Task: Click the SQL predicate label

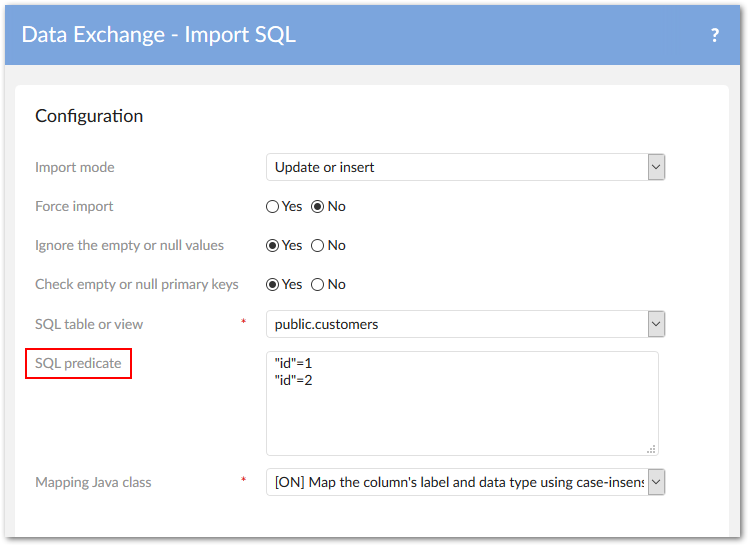Action: [x=78, y=363]
